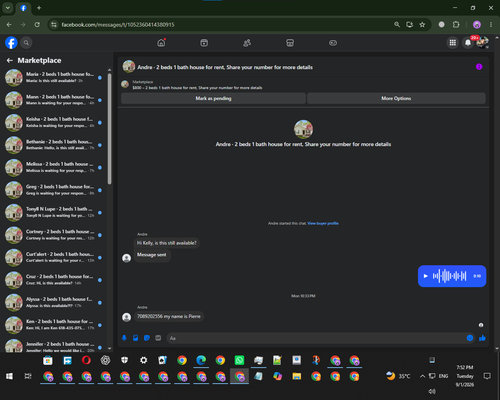
Task: Open Cruz conversation in list
Action: click(54, 280)
